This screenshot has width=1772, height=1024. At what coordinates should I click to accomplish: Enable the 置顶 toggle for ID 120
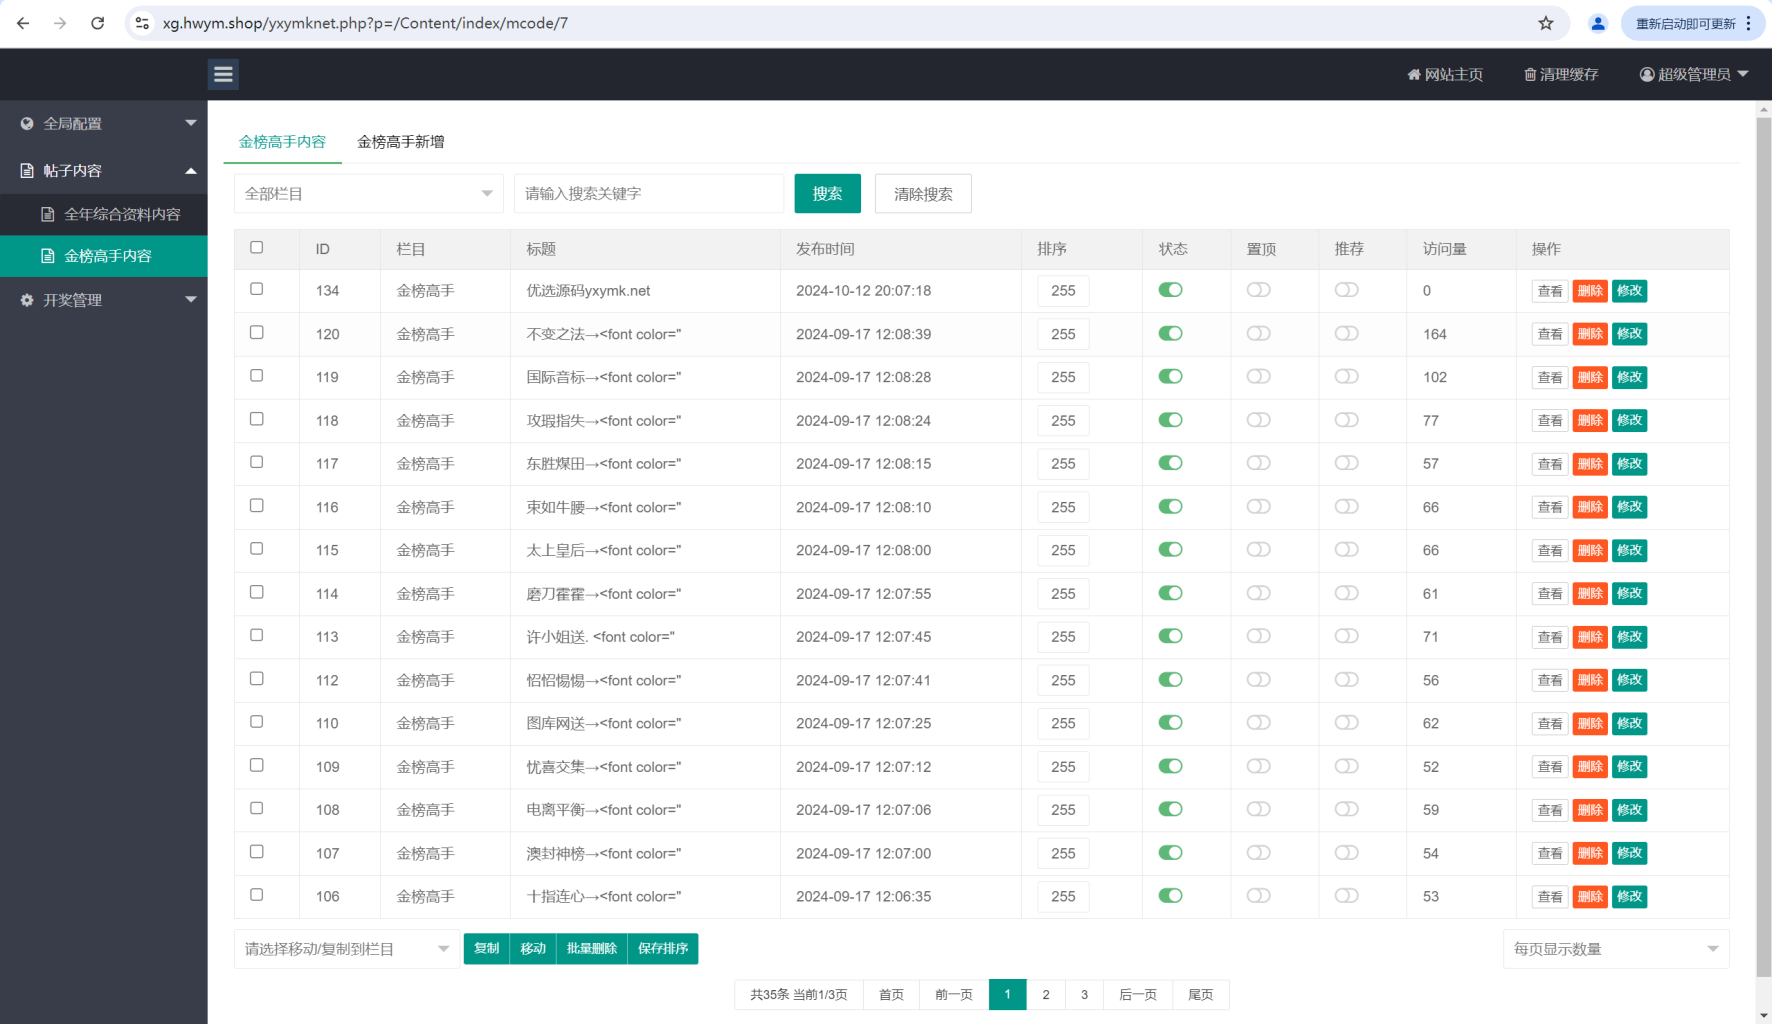point(1258,333)
